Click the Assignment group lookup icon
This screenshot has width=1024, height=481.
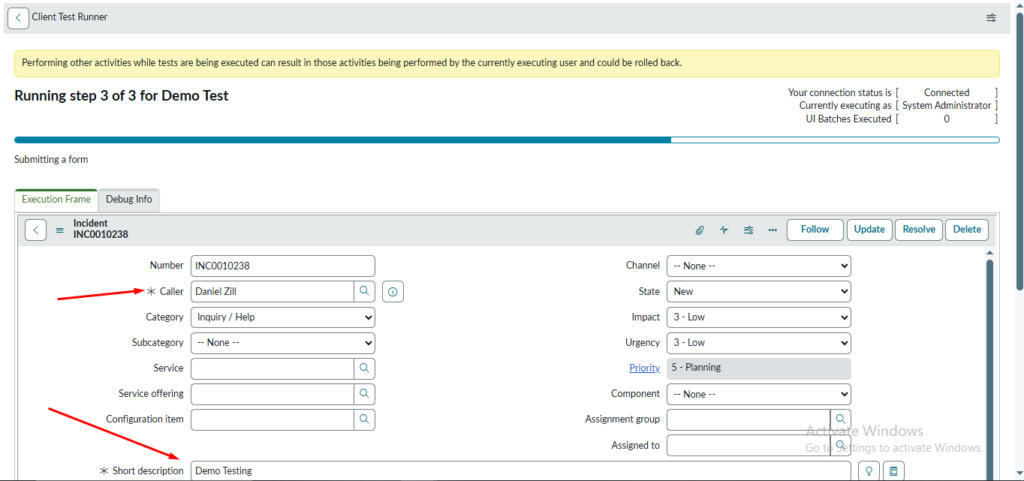point(841,419)
